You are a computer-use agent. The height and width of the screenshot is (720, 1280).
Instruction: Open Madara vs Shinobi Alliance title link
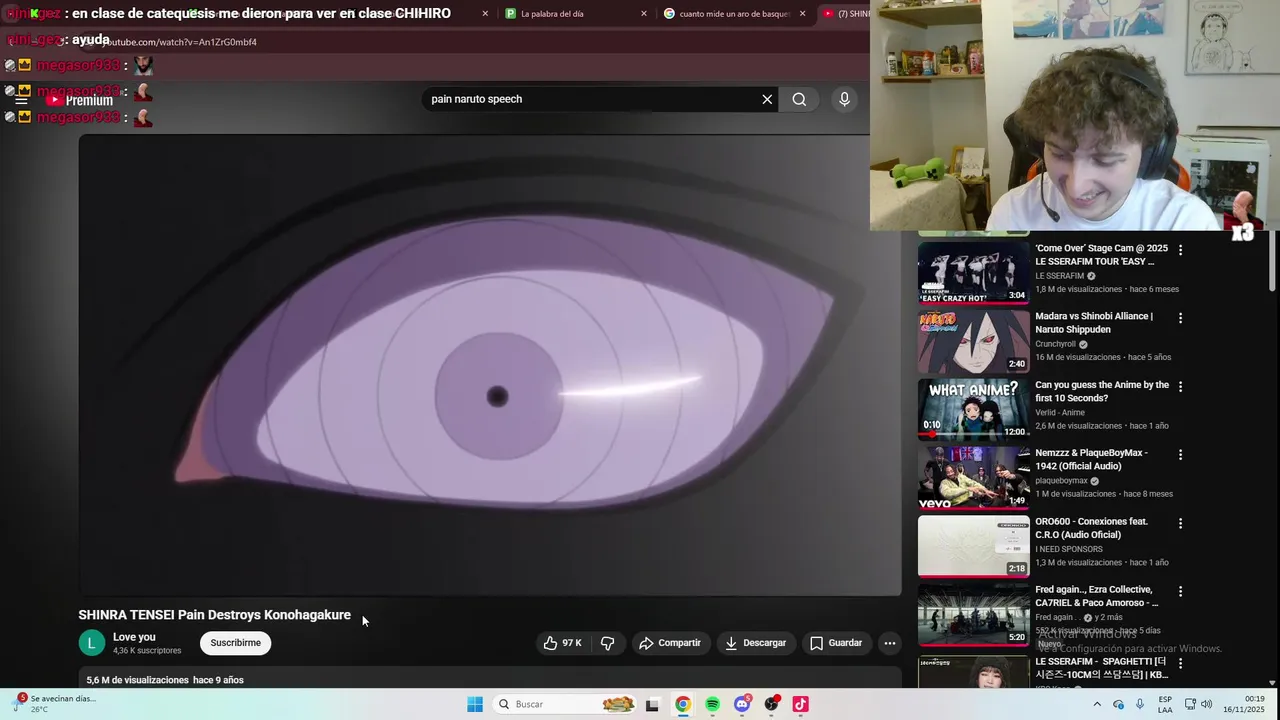1094,323
